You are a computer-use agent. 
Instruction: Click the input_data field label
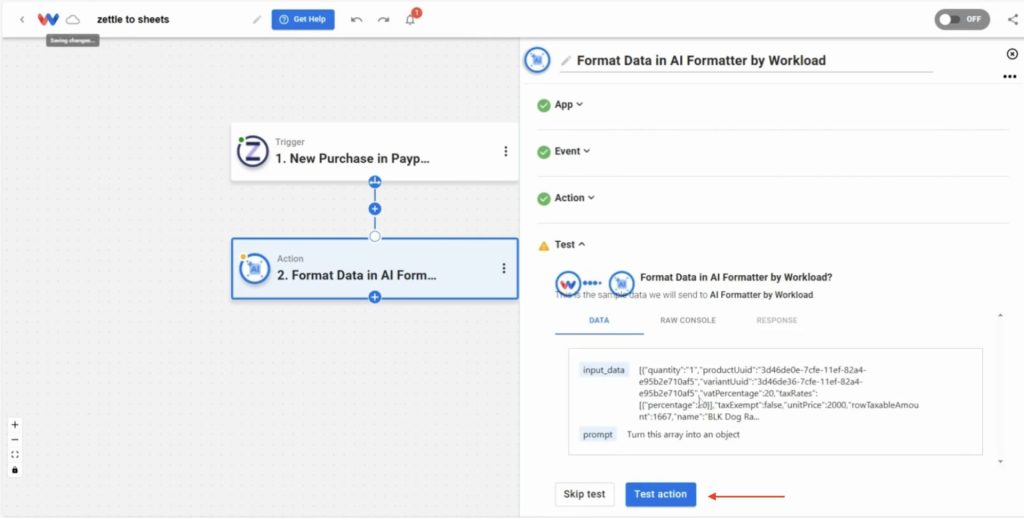(604, 370)
